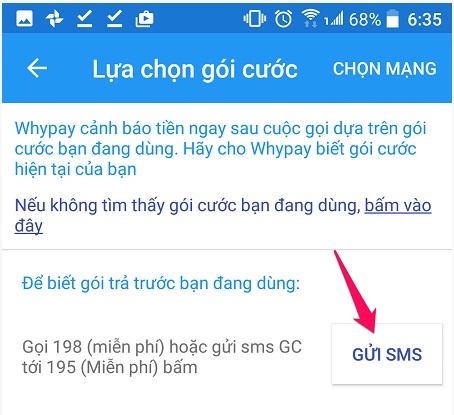The height and width of the screenshot is (415, 454).
Task: Tap the battery icon in status bar
Action: 392,19
